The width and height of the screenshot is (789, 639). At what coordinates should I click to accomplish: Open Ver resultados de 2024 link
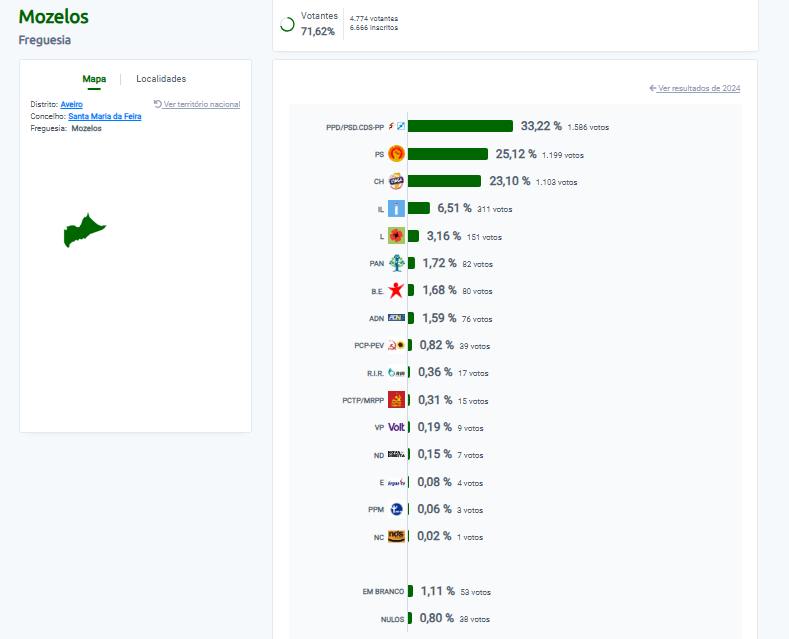(695, 88)
